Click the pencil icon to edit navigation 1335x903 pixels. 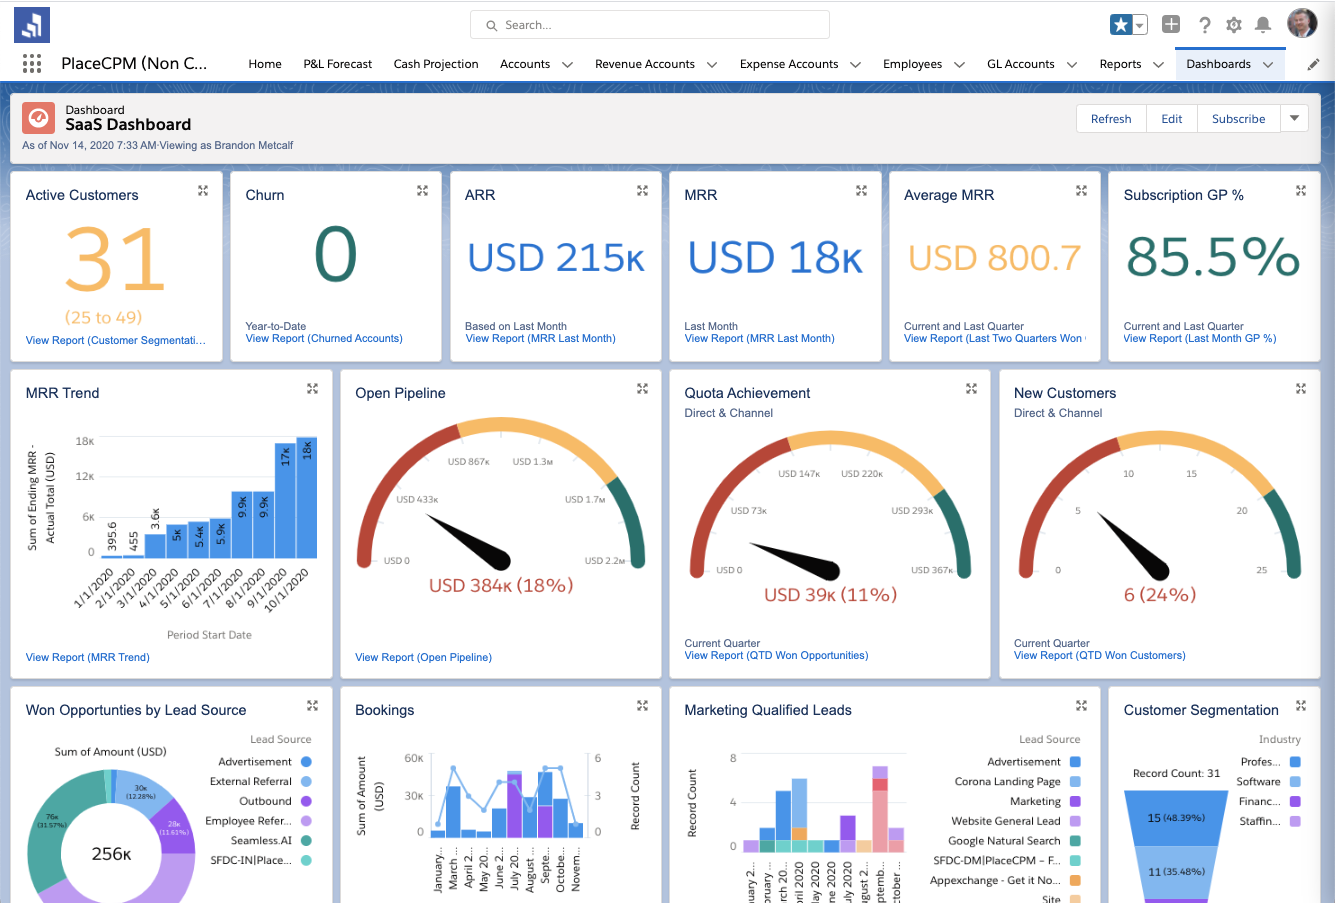(1313, 64)
